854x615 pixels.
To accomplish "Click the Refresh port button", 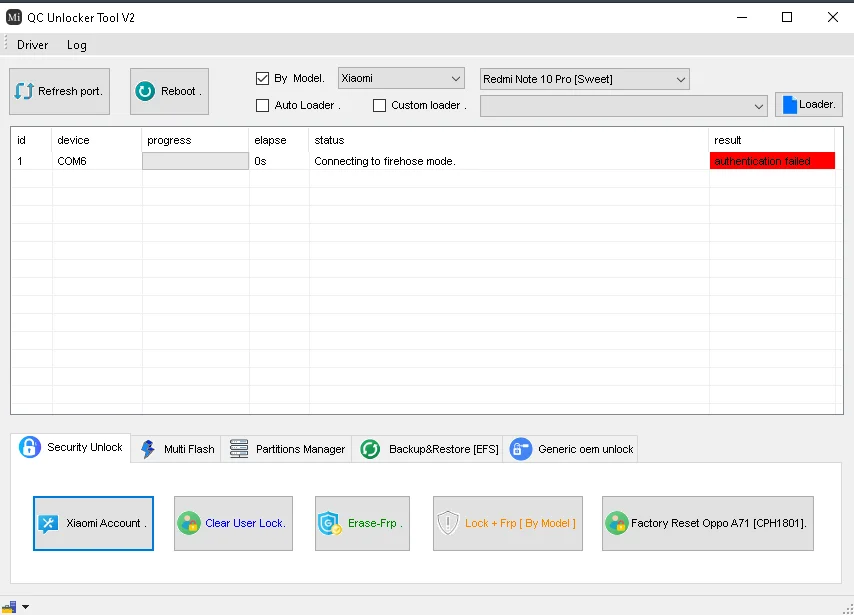I will pyautogui.click(x=59, y=92).
